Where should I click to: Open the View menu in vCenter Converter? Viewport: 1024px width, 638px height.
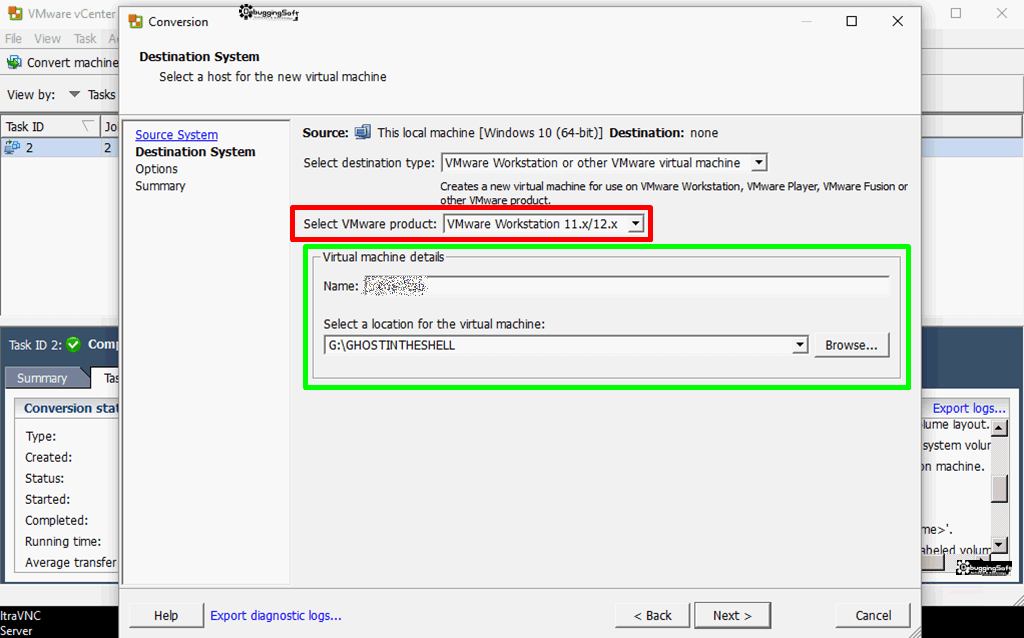tap(47, 39)
